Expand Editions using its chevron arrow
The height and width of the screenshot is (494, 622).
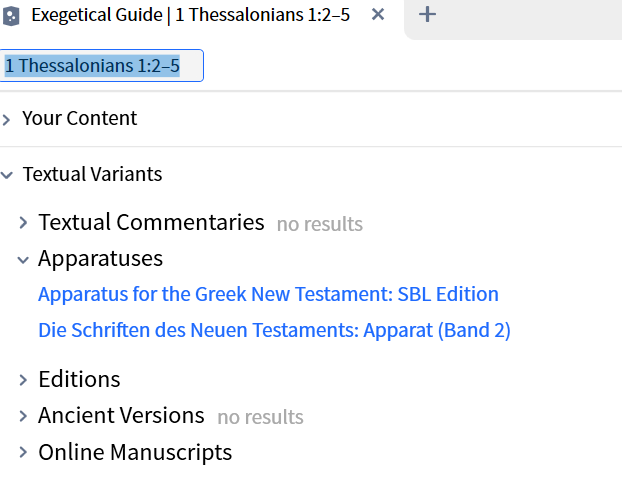(x=23, y=380)
